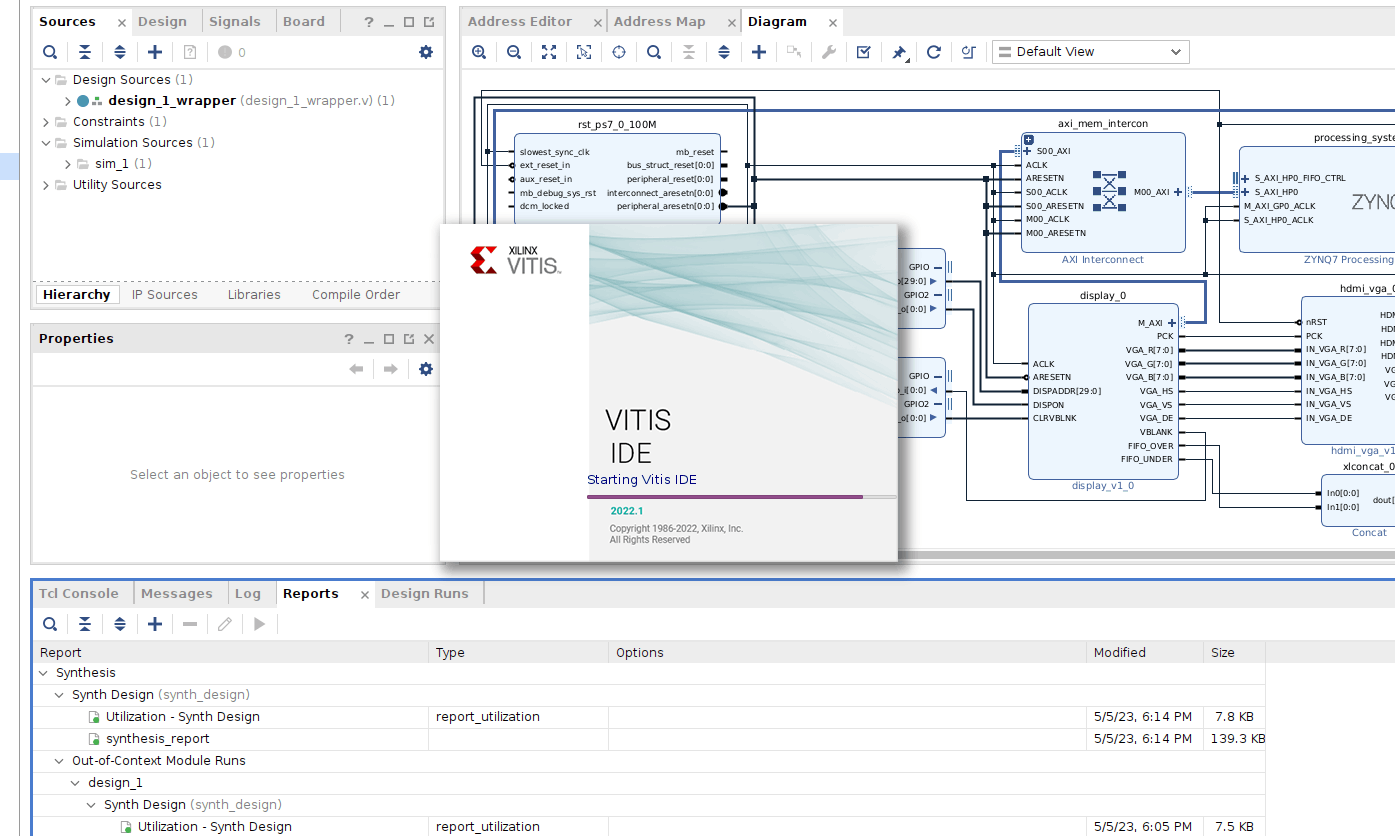Screen dimensions: 1395x836
Task: Open Properties panel settings gear
Action: click(x=426, y=369)
